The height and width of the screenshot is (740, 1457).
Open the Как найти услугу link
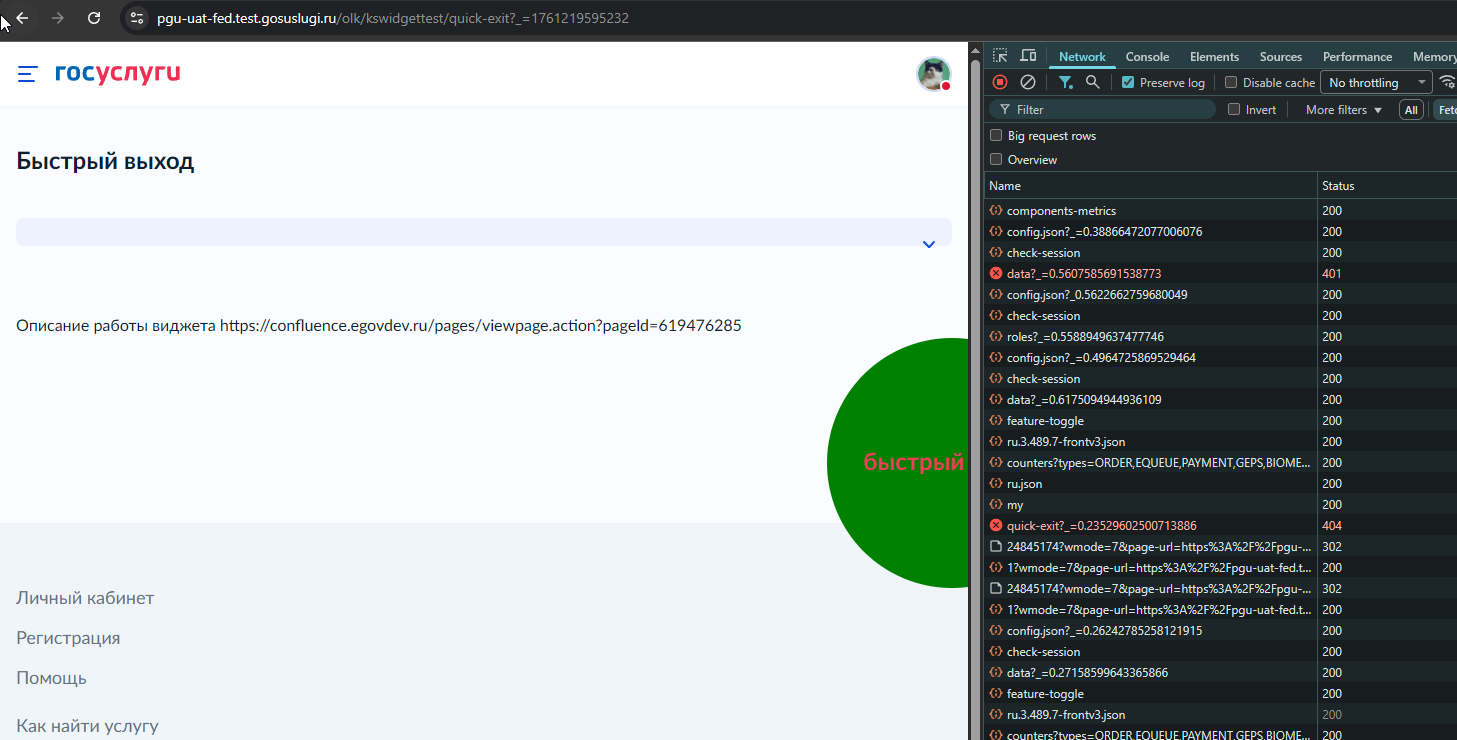pyautogui.click(x=87, y=726)
